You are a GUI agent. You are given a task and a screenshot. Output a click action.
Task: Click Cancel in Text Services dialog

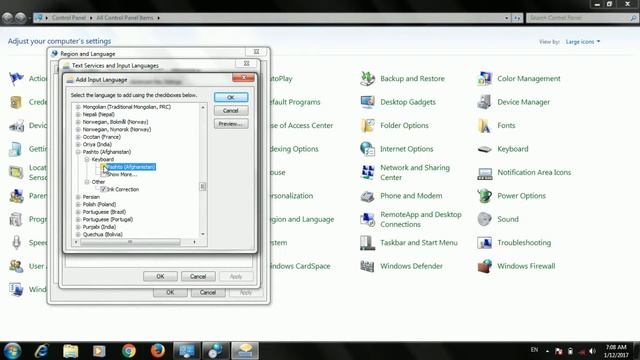[x=198, y=276]
